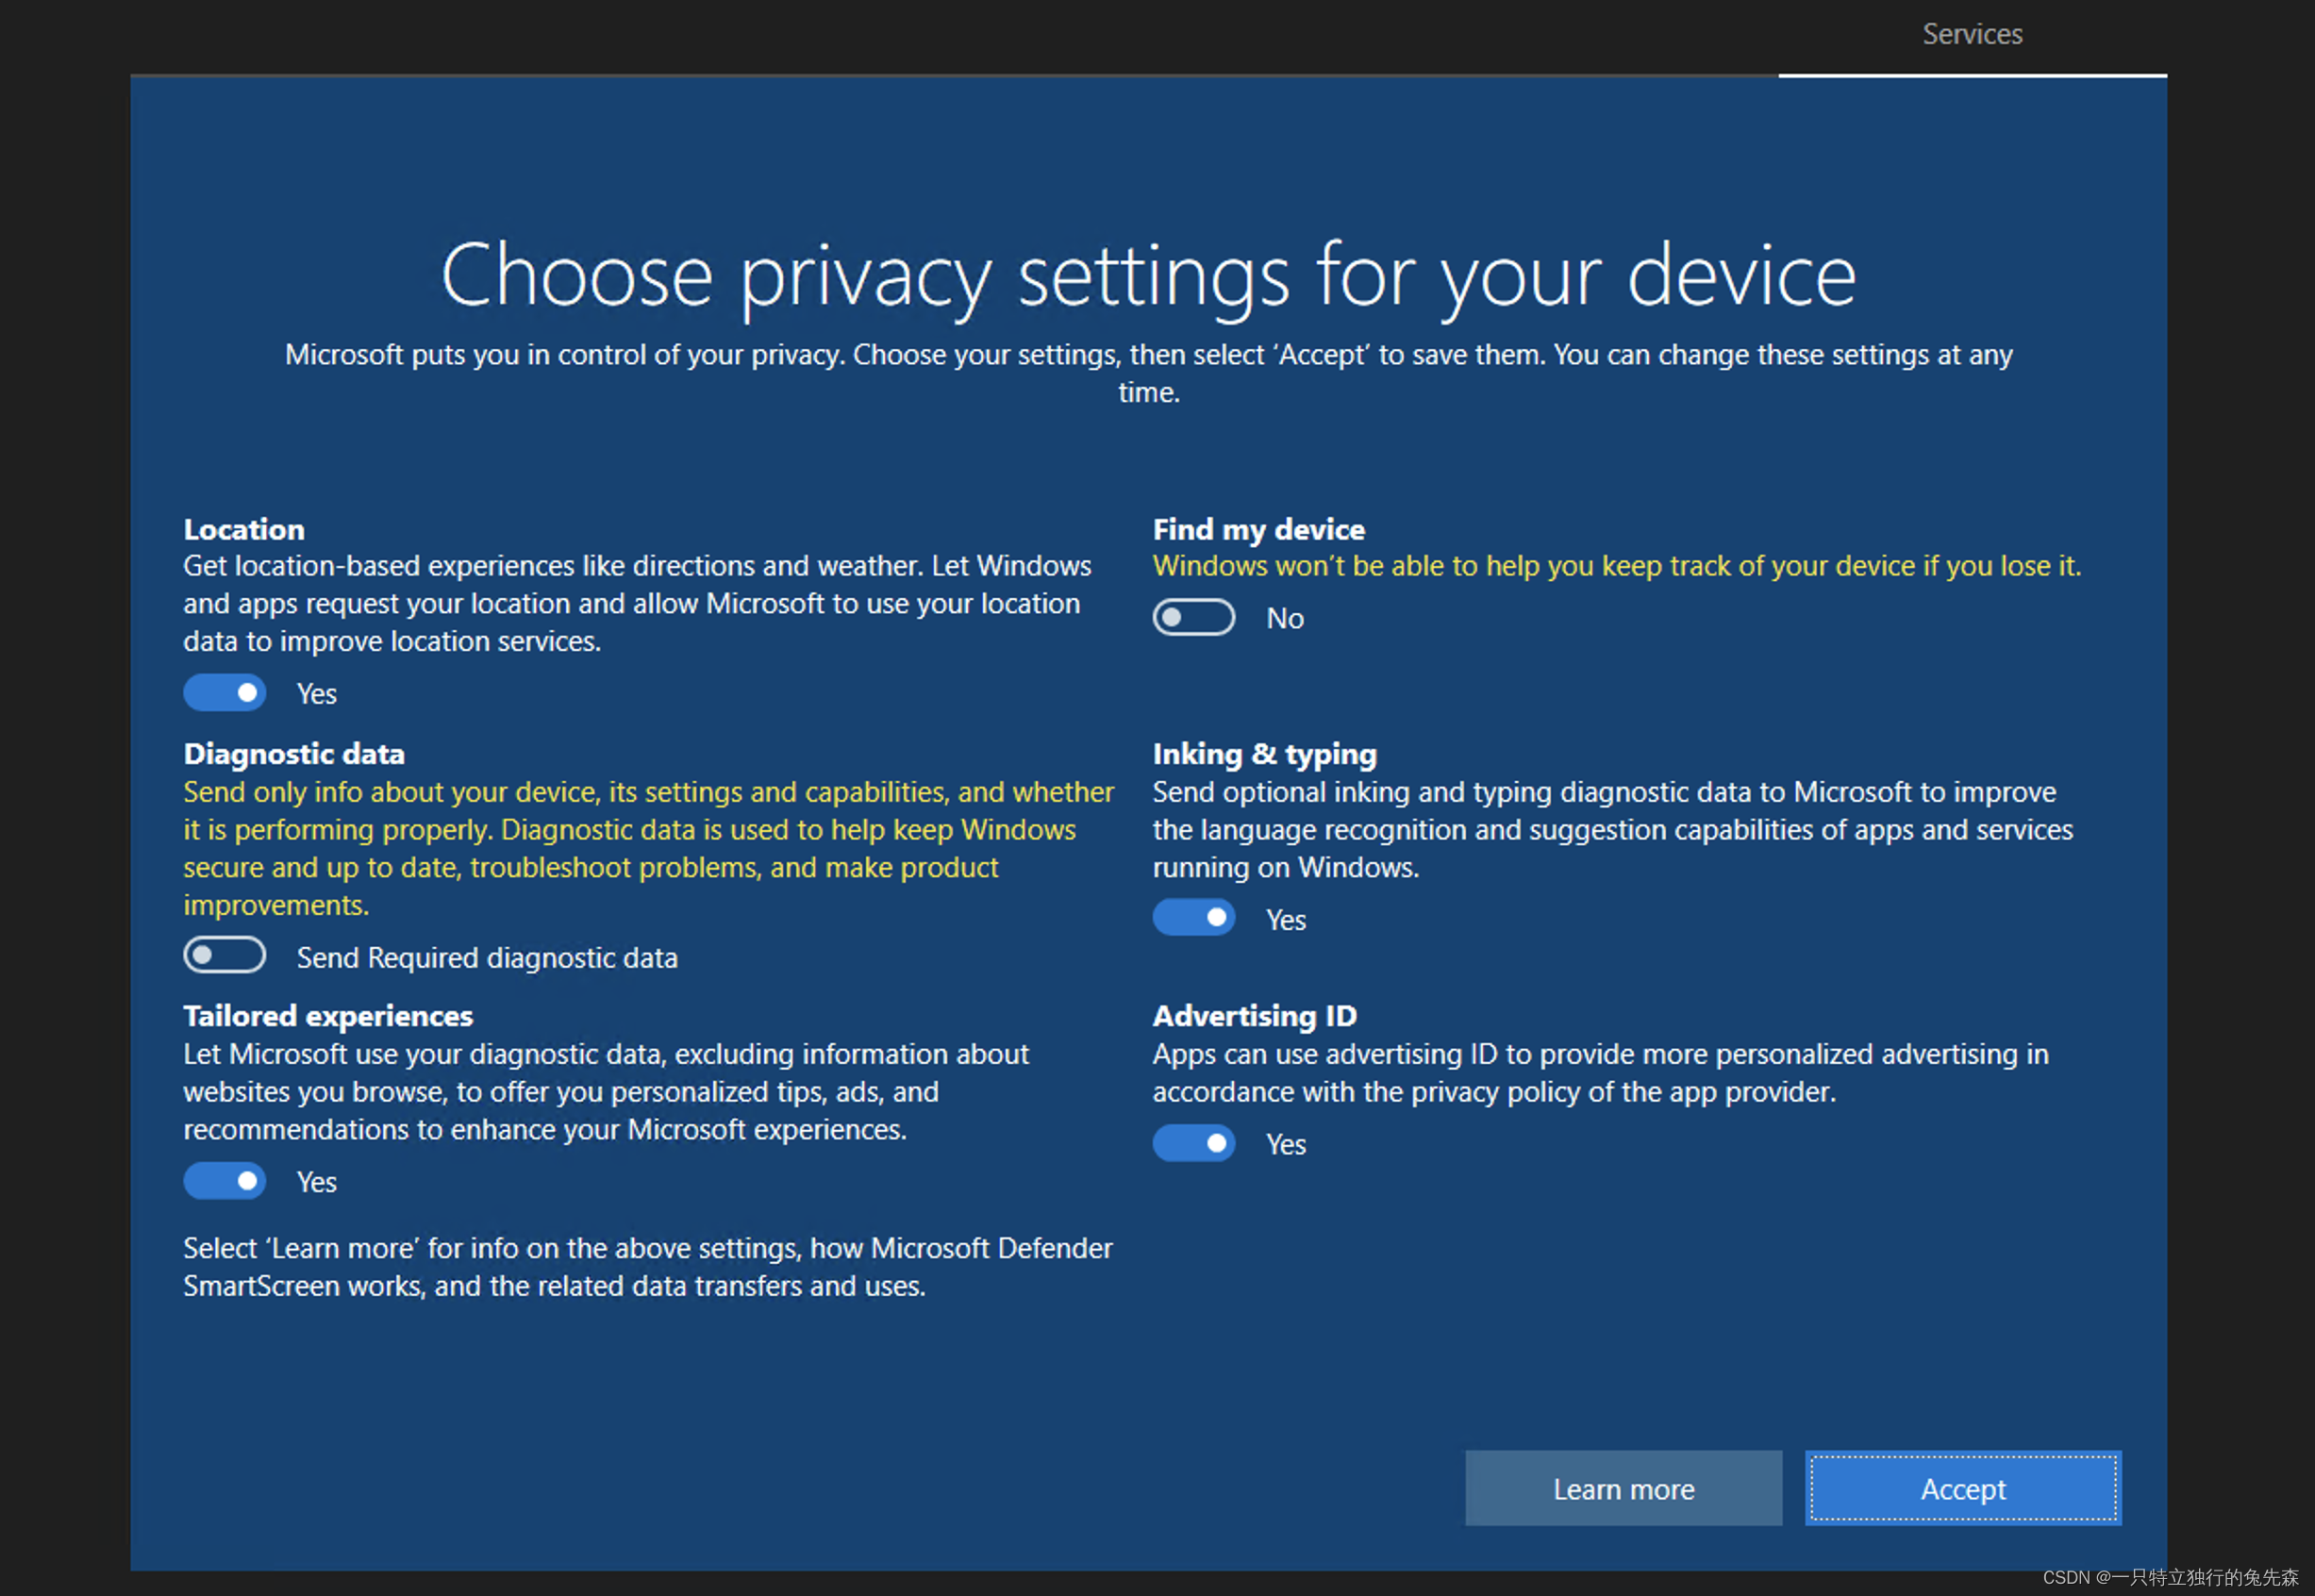Image resolution: width=2315 pixels, height=1596 pixels.
Task: Click the Location section heading
Action: click(x=244, y=529)
